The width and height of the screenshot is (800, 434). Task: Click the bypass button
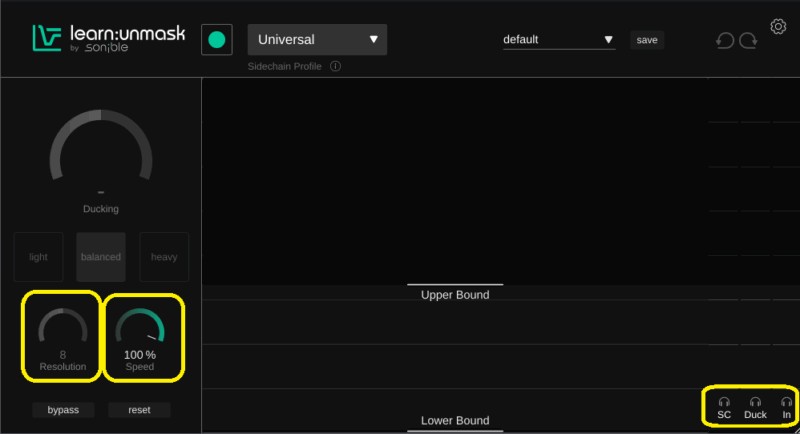pos(62,410)
